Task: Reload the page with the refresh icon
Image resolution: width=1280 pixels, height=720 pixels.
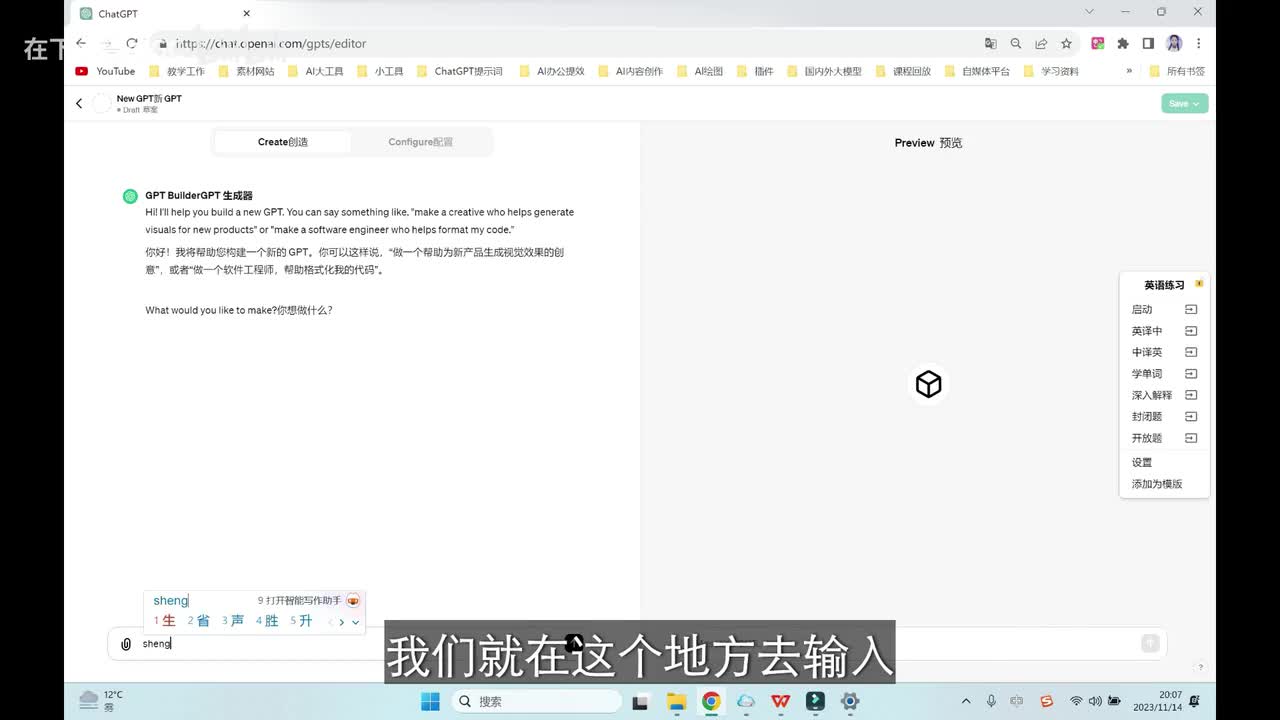Action: point(132,43)
